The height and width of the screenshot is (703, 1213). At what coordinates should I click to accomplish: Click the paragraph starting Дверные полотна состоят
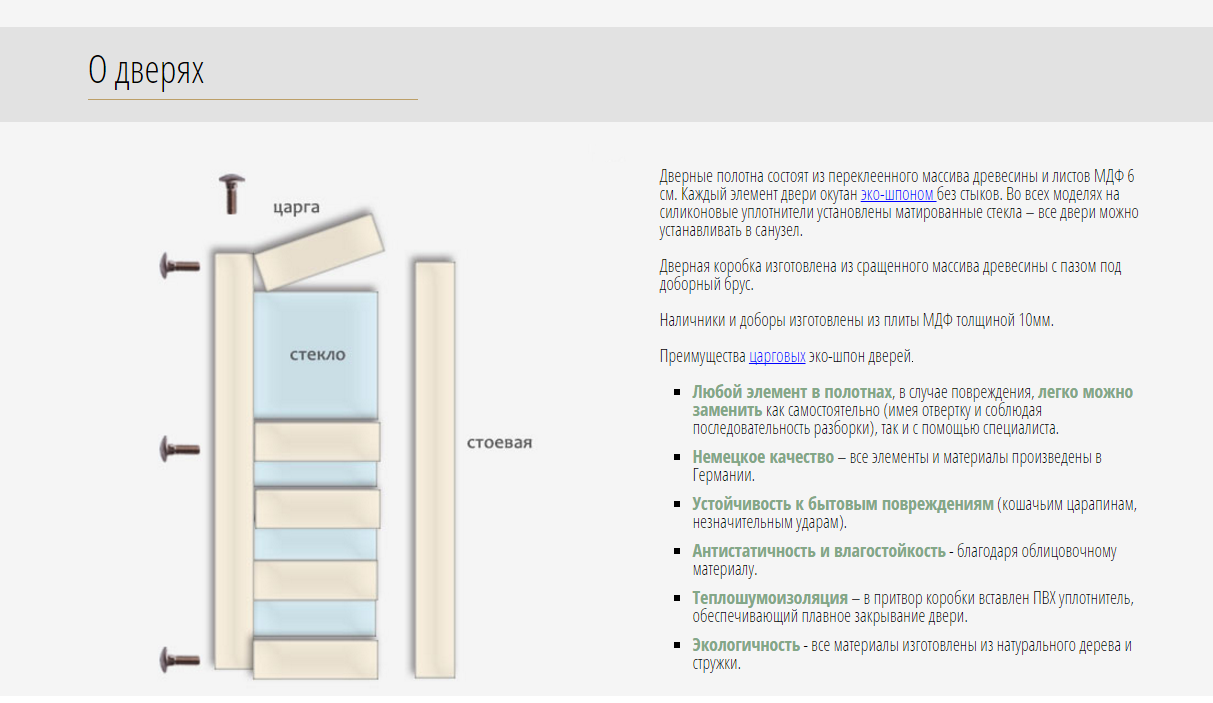[x=899, y=203]
